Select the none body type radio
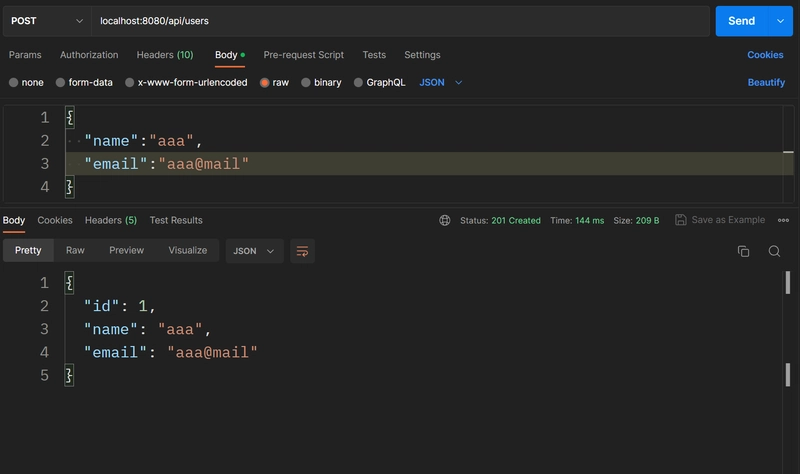This screenshot has height=474, width=800. pyautogui.click(x=14, y=83)
